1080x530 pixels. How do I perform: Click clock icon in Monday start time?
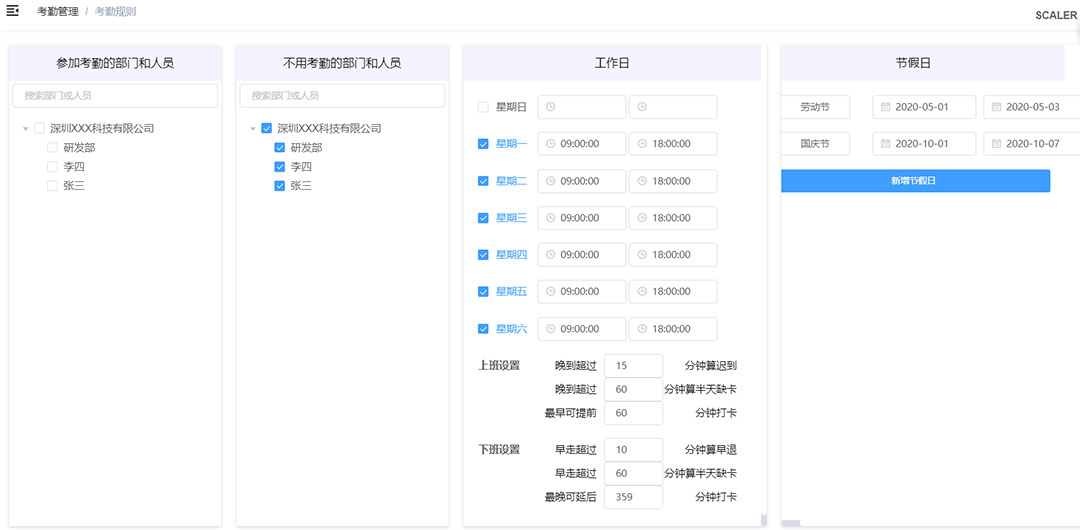[550, 144]
